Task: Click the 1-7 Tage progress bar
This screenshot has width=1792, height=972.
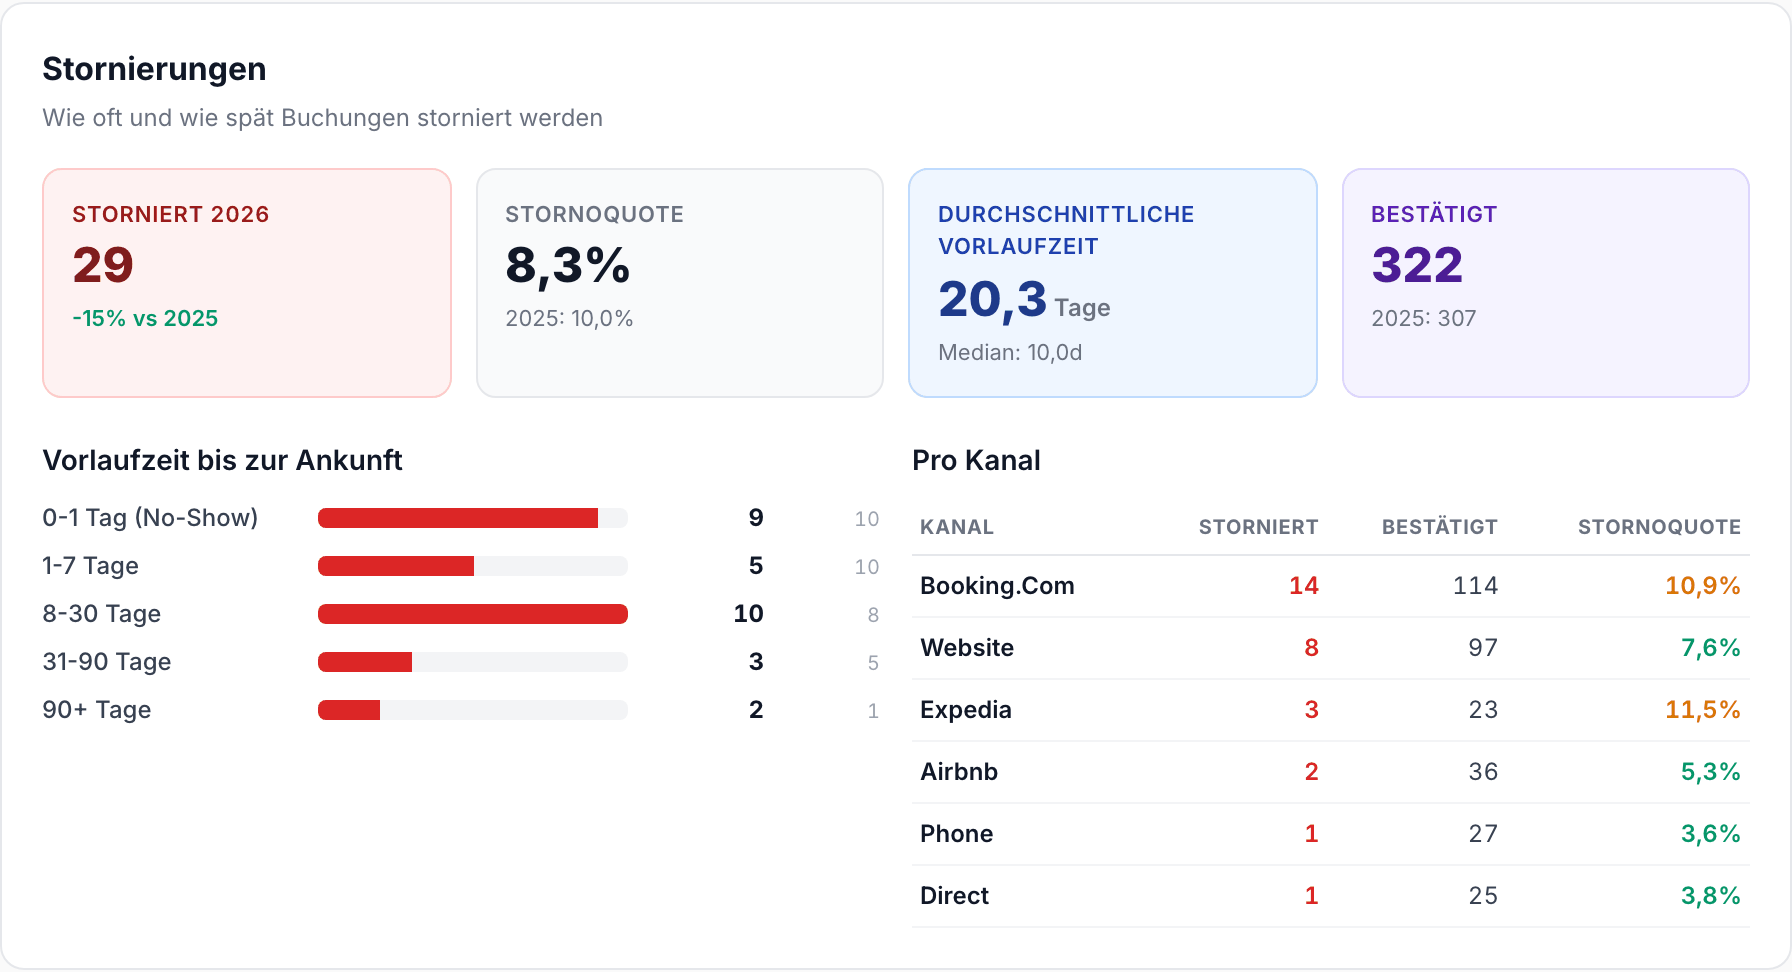Action: [473, 566]
